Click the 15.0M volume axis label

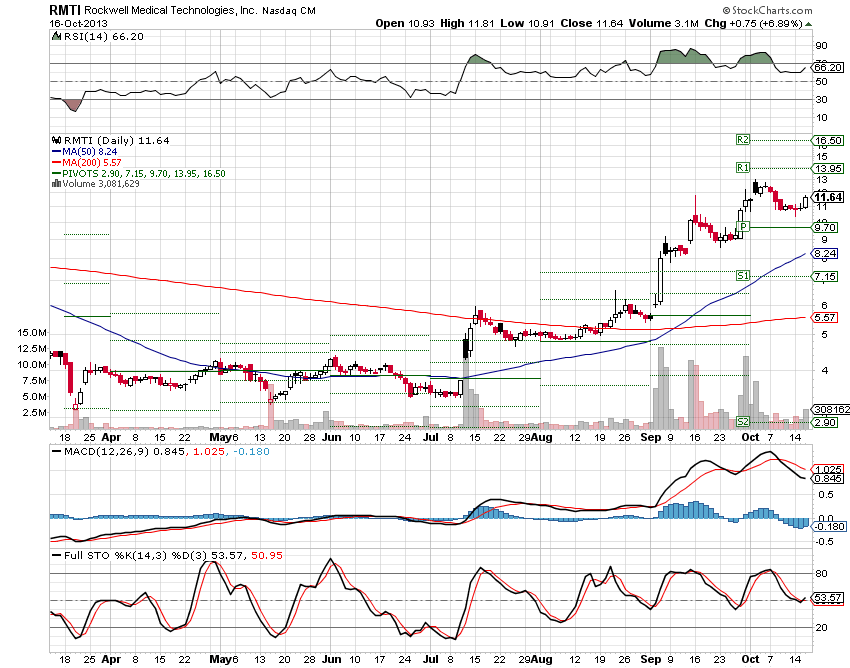coord(32,332)
